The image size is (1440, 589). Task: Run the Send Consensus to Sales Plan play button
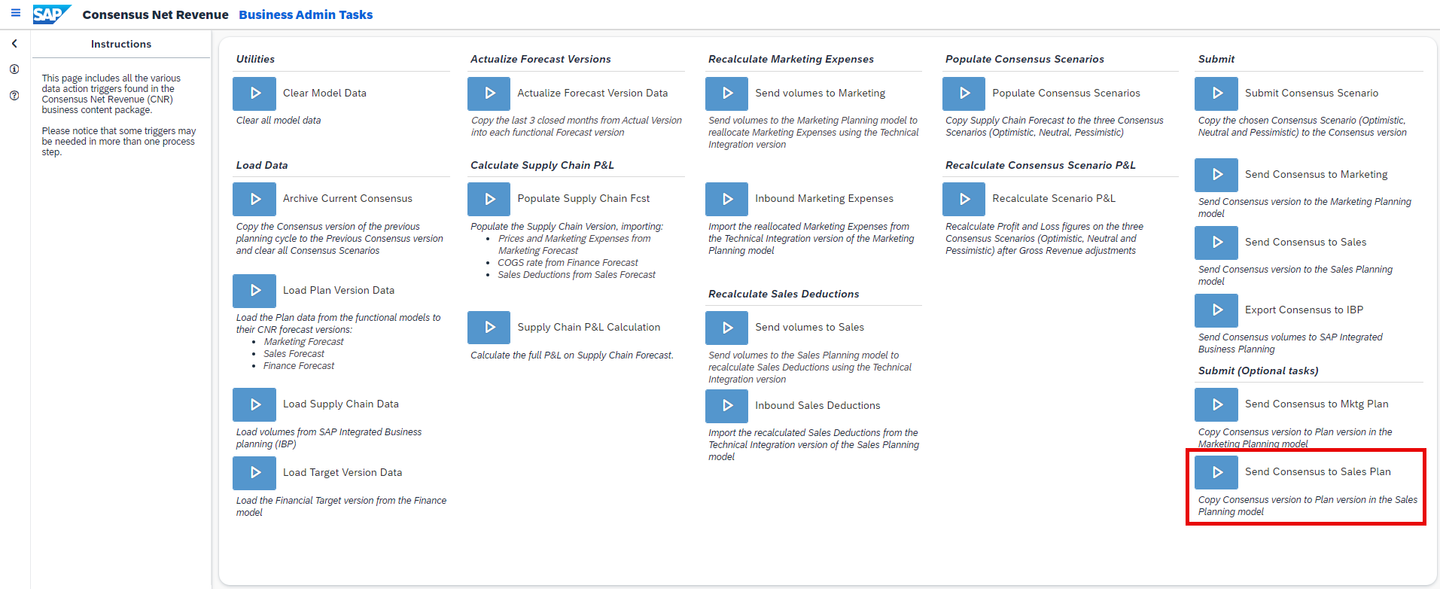tap(1217, 472)
